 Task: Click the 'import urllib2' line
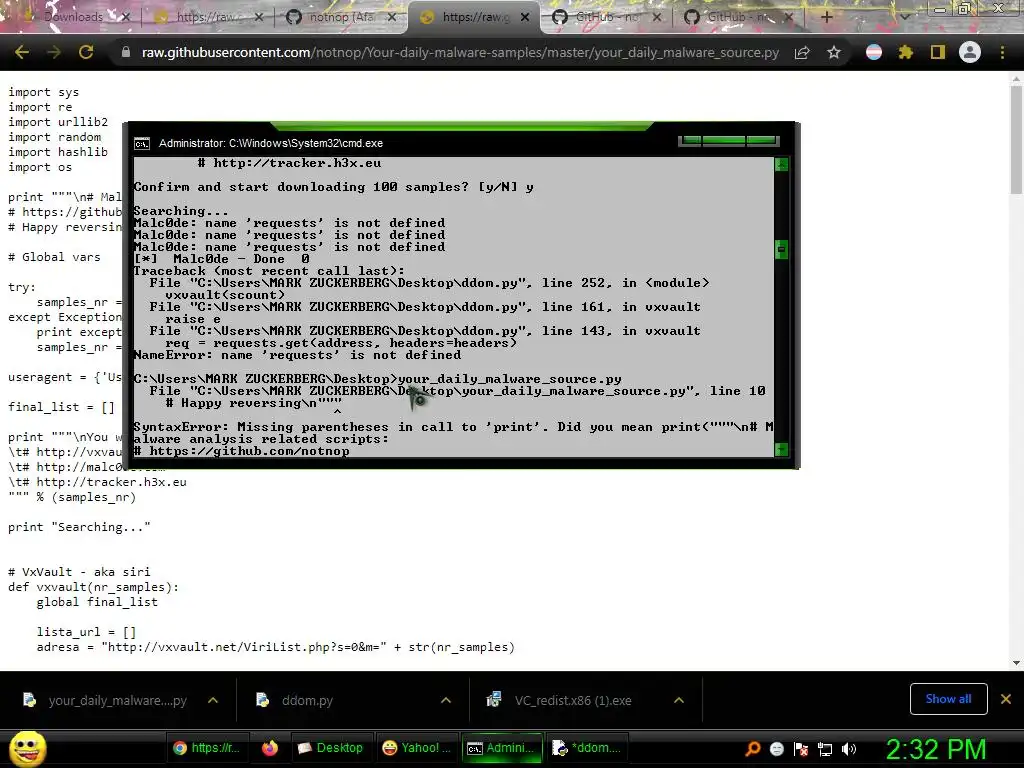click(58, 122)
